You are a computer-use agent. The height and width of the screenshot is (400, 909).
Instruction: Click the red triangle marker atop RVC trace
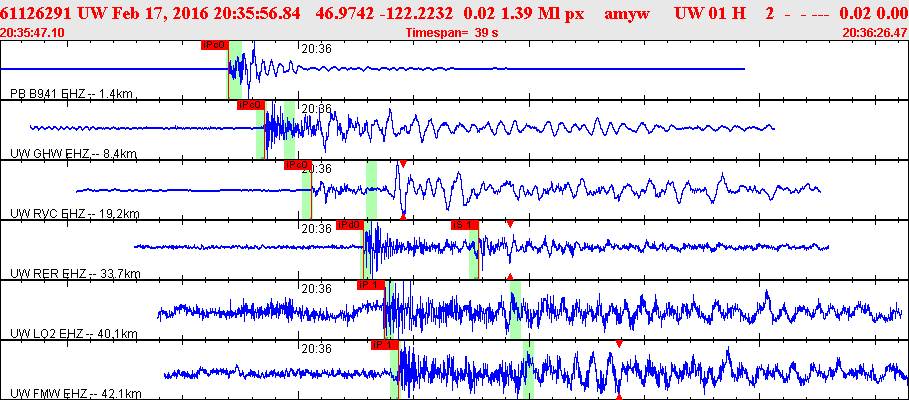click(402, 163)
